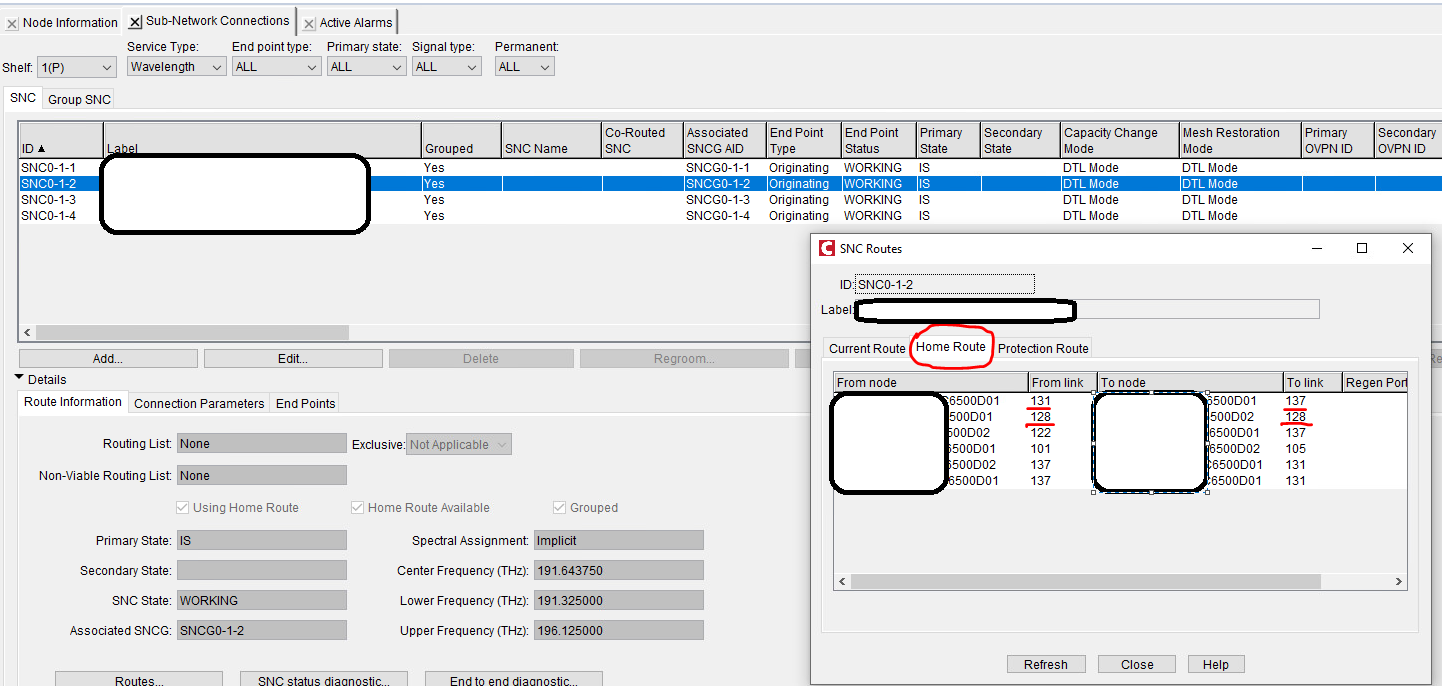Click the Routing List field
The height and width of the screenshot is (694, 1444).
pyautogui.click(x=262, y=444)
